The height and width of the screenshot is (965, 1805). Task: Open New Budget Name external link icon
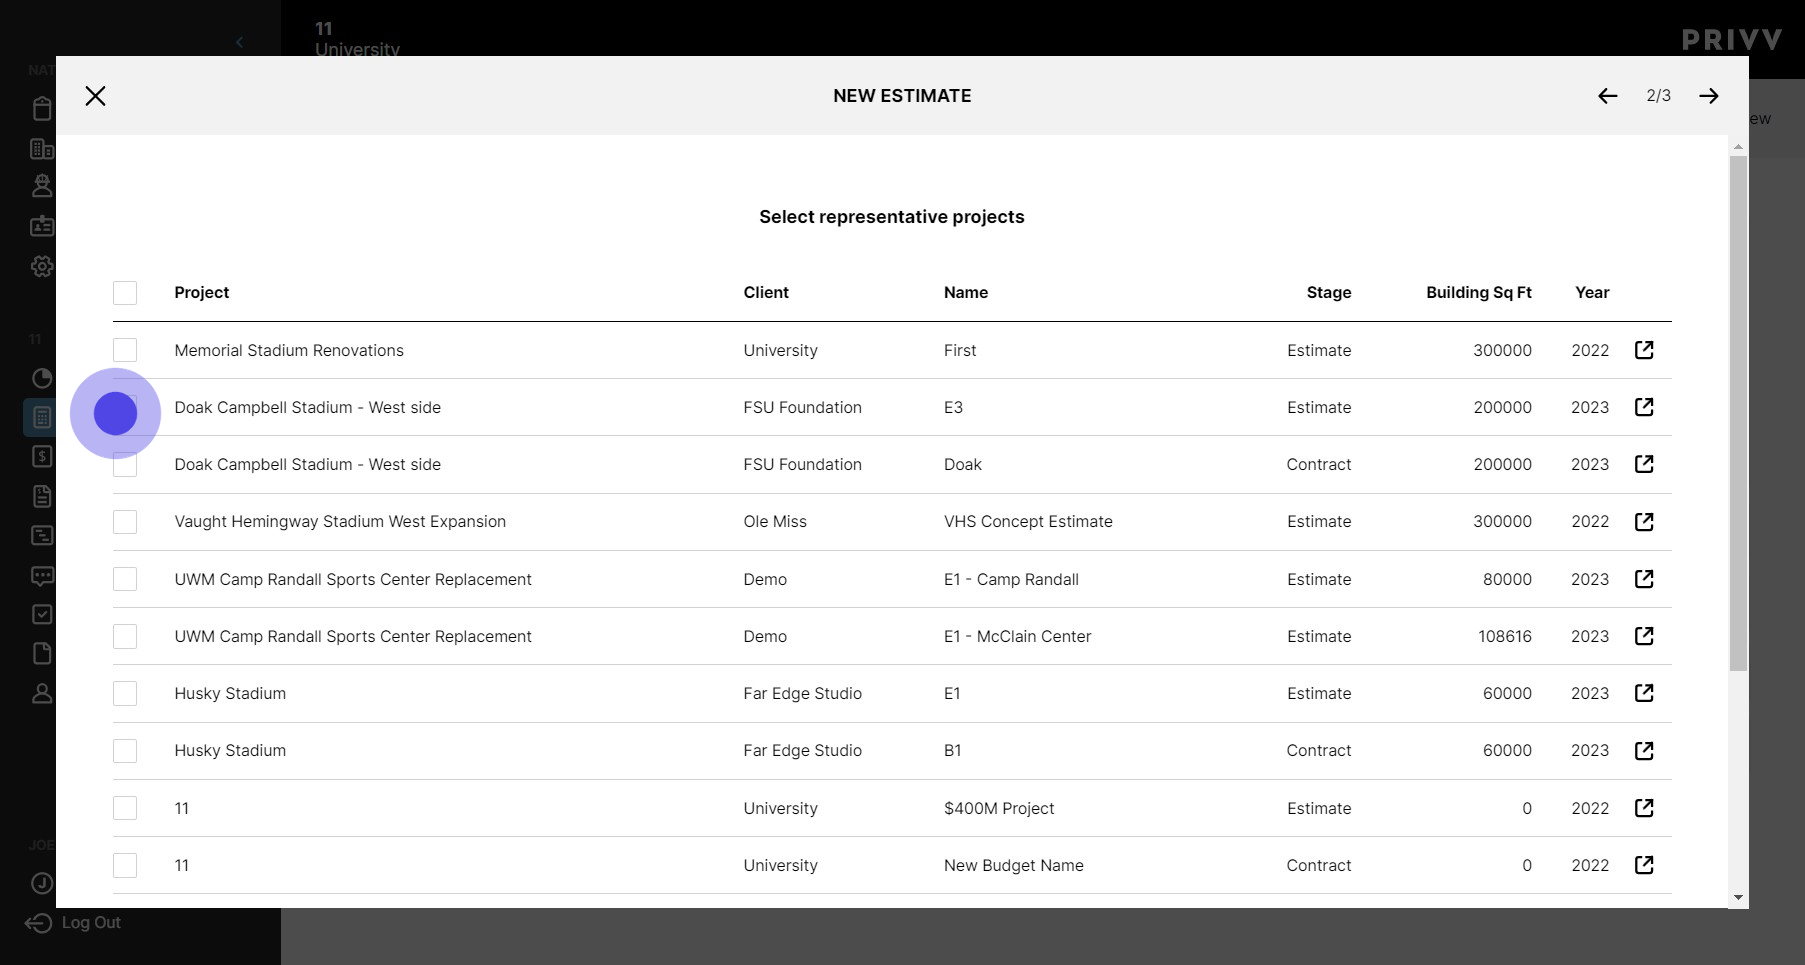1644,865
